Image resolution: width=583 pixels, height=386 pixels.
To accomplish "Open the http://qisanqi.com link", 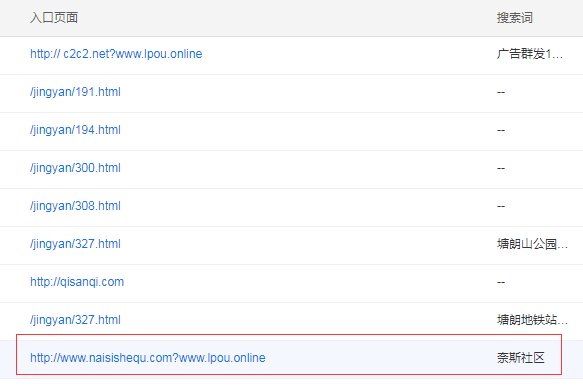I will 77,282.
